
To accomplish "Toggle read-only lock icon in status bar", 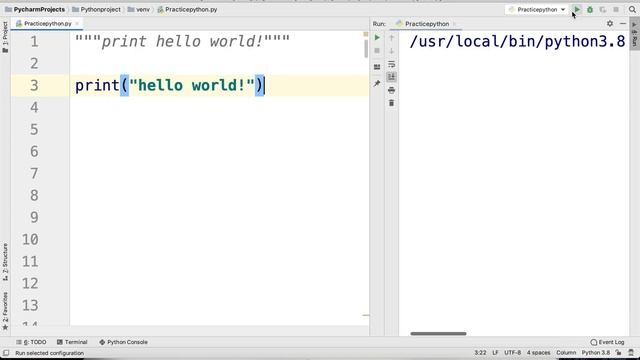I will tap(619, 353).
